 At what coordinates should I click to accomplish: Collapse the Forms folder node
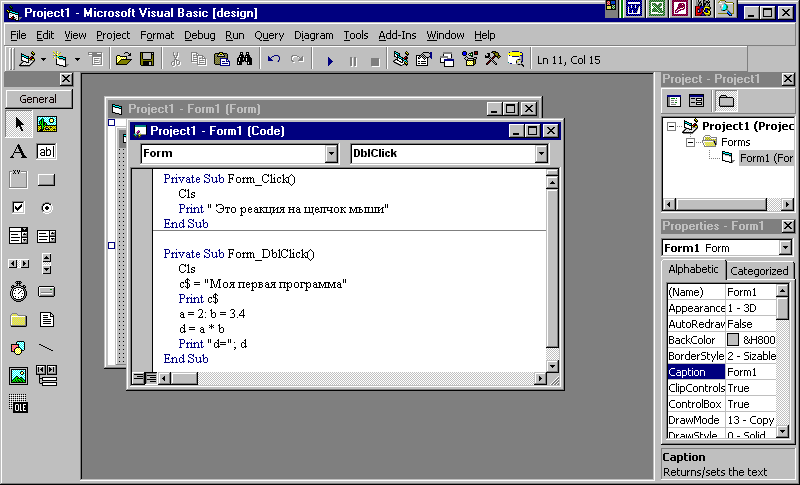tap(690, 142)
